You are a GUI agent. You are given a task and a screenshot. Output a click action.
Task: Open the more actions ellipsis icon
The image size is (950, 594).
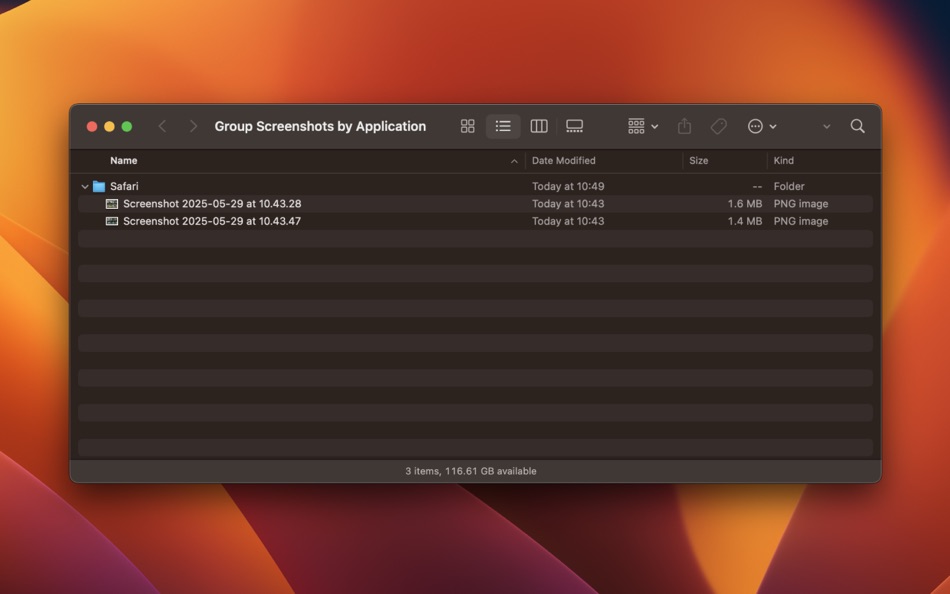click(x=757, y=126)
